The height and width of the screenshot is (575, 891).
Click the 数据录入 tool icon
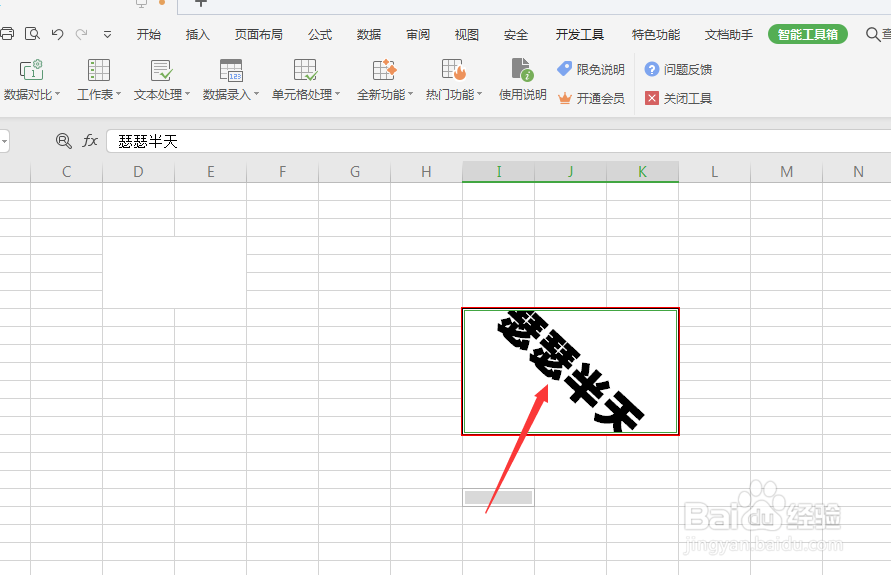[231, 70]
